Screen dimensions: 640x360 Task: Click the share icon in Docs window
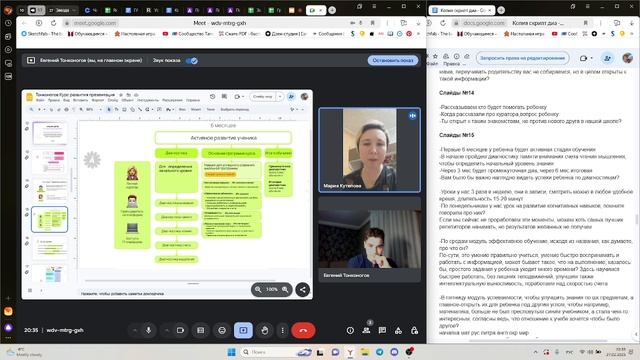[607, 58]
